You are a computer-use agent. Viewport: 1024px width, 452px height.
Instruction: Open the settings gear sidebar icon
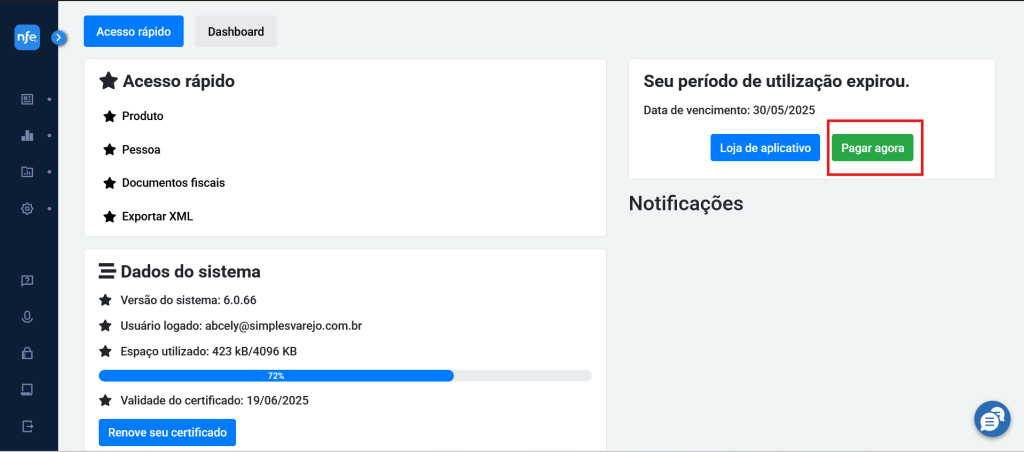pyautogui.click(x=27, y=209)
